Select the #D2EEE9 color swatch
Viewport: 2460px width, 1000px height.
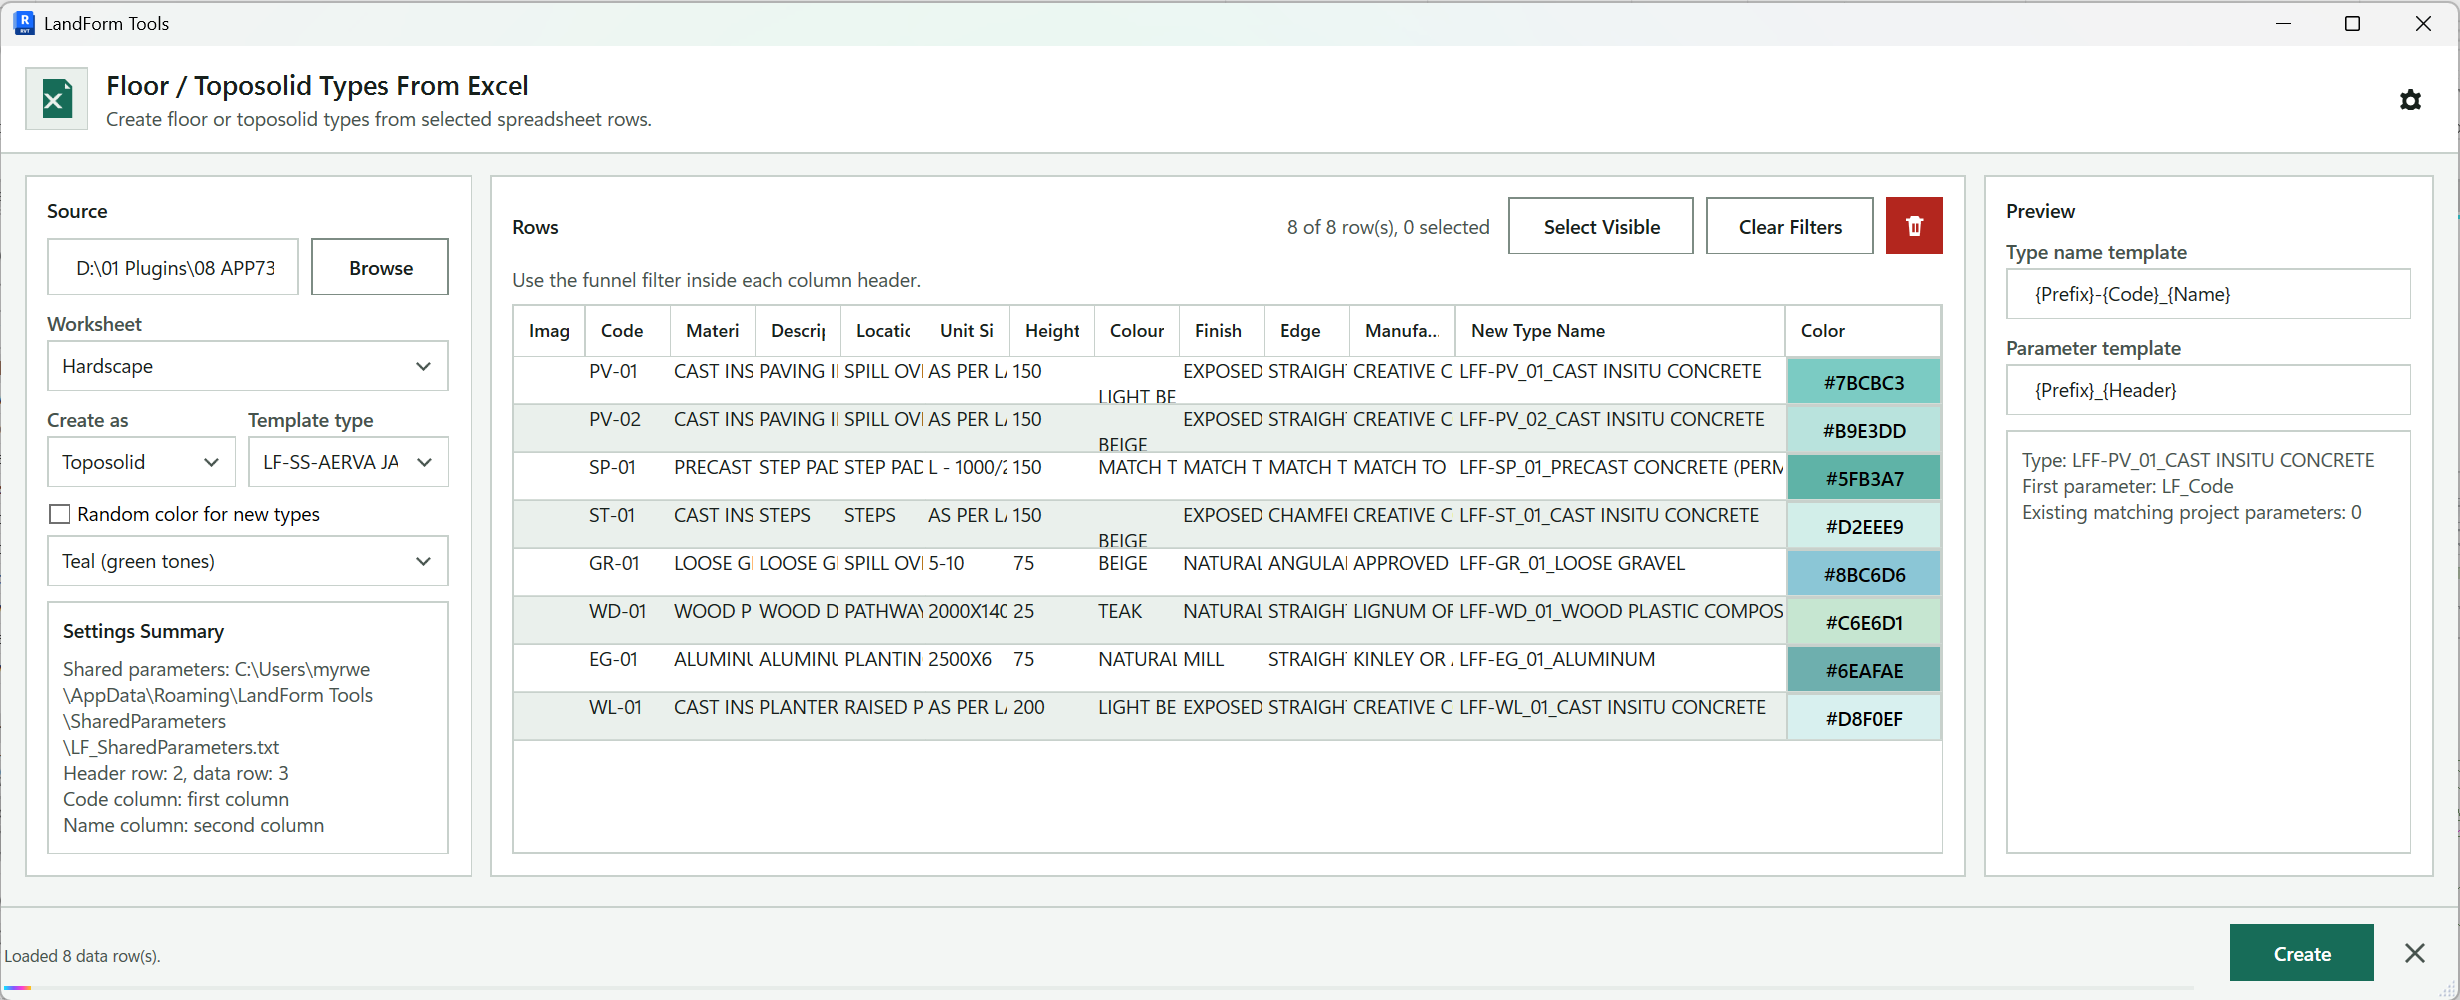tap(1864, 526)
